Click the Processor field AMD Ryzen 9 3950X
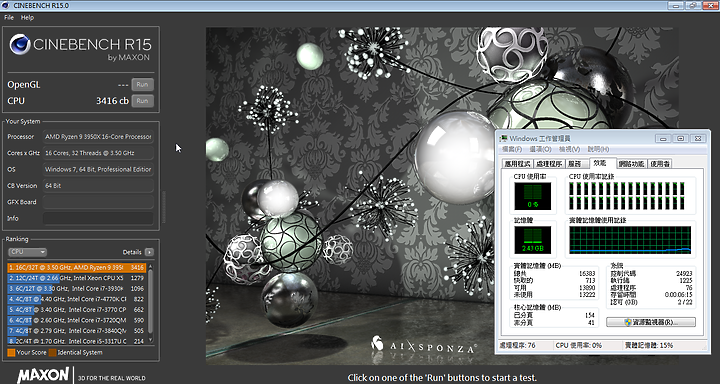Image resolution: width=720 pixels, height=384 pixels. pos(98,137)
